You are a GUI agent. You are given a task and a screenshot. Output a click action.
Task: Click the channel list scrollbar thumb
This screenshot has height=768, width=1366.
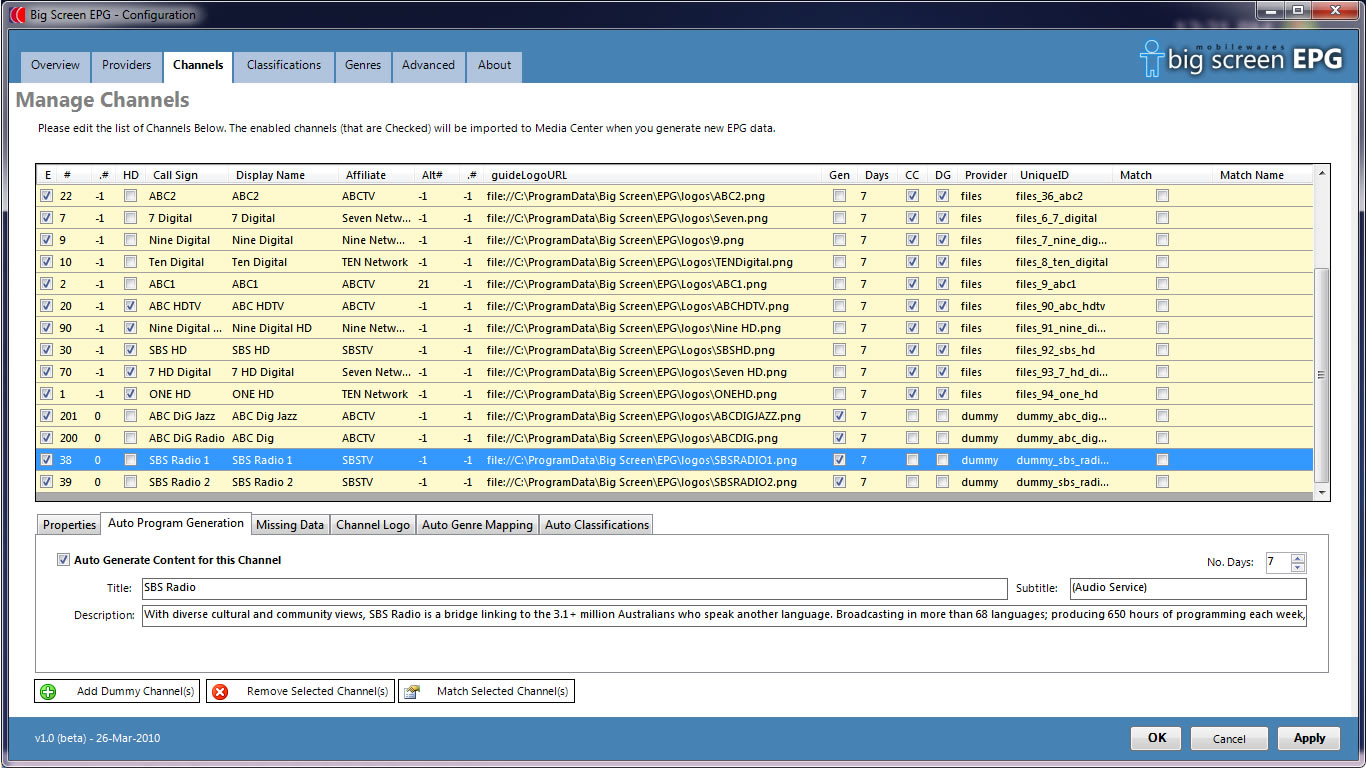pos(1323,375)
